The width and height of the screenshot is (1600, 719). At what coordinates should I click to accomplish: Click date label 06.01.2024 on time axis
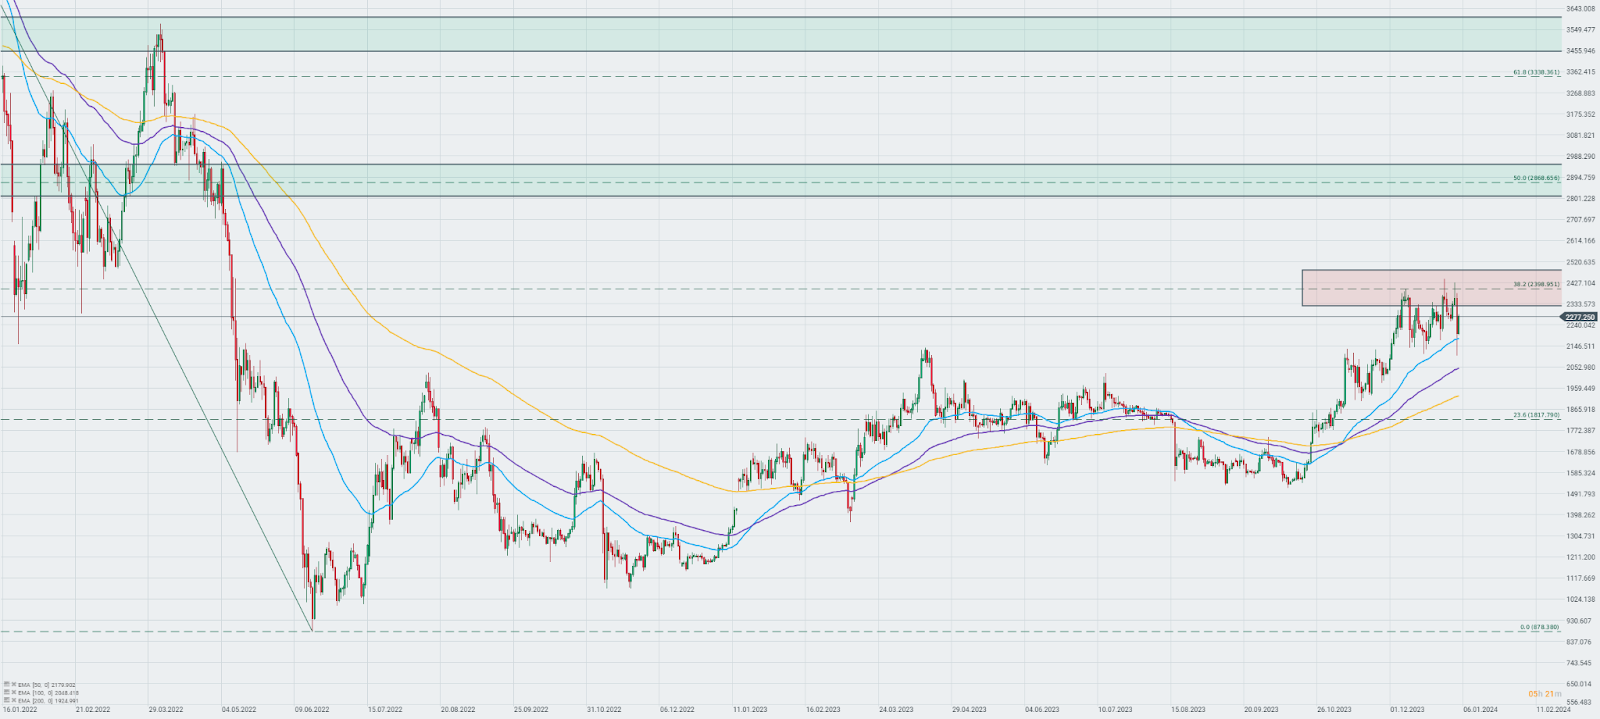1480,710
